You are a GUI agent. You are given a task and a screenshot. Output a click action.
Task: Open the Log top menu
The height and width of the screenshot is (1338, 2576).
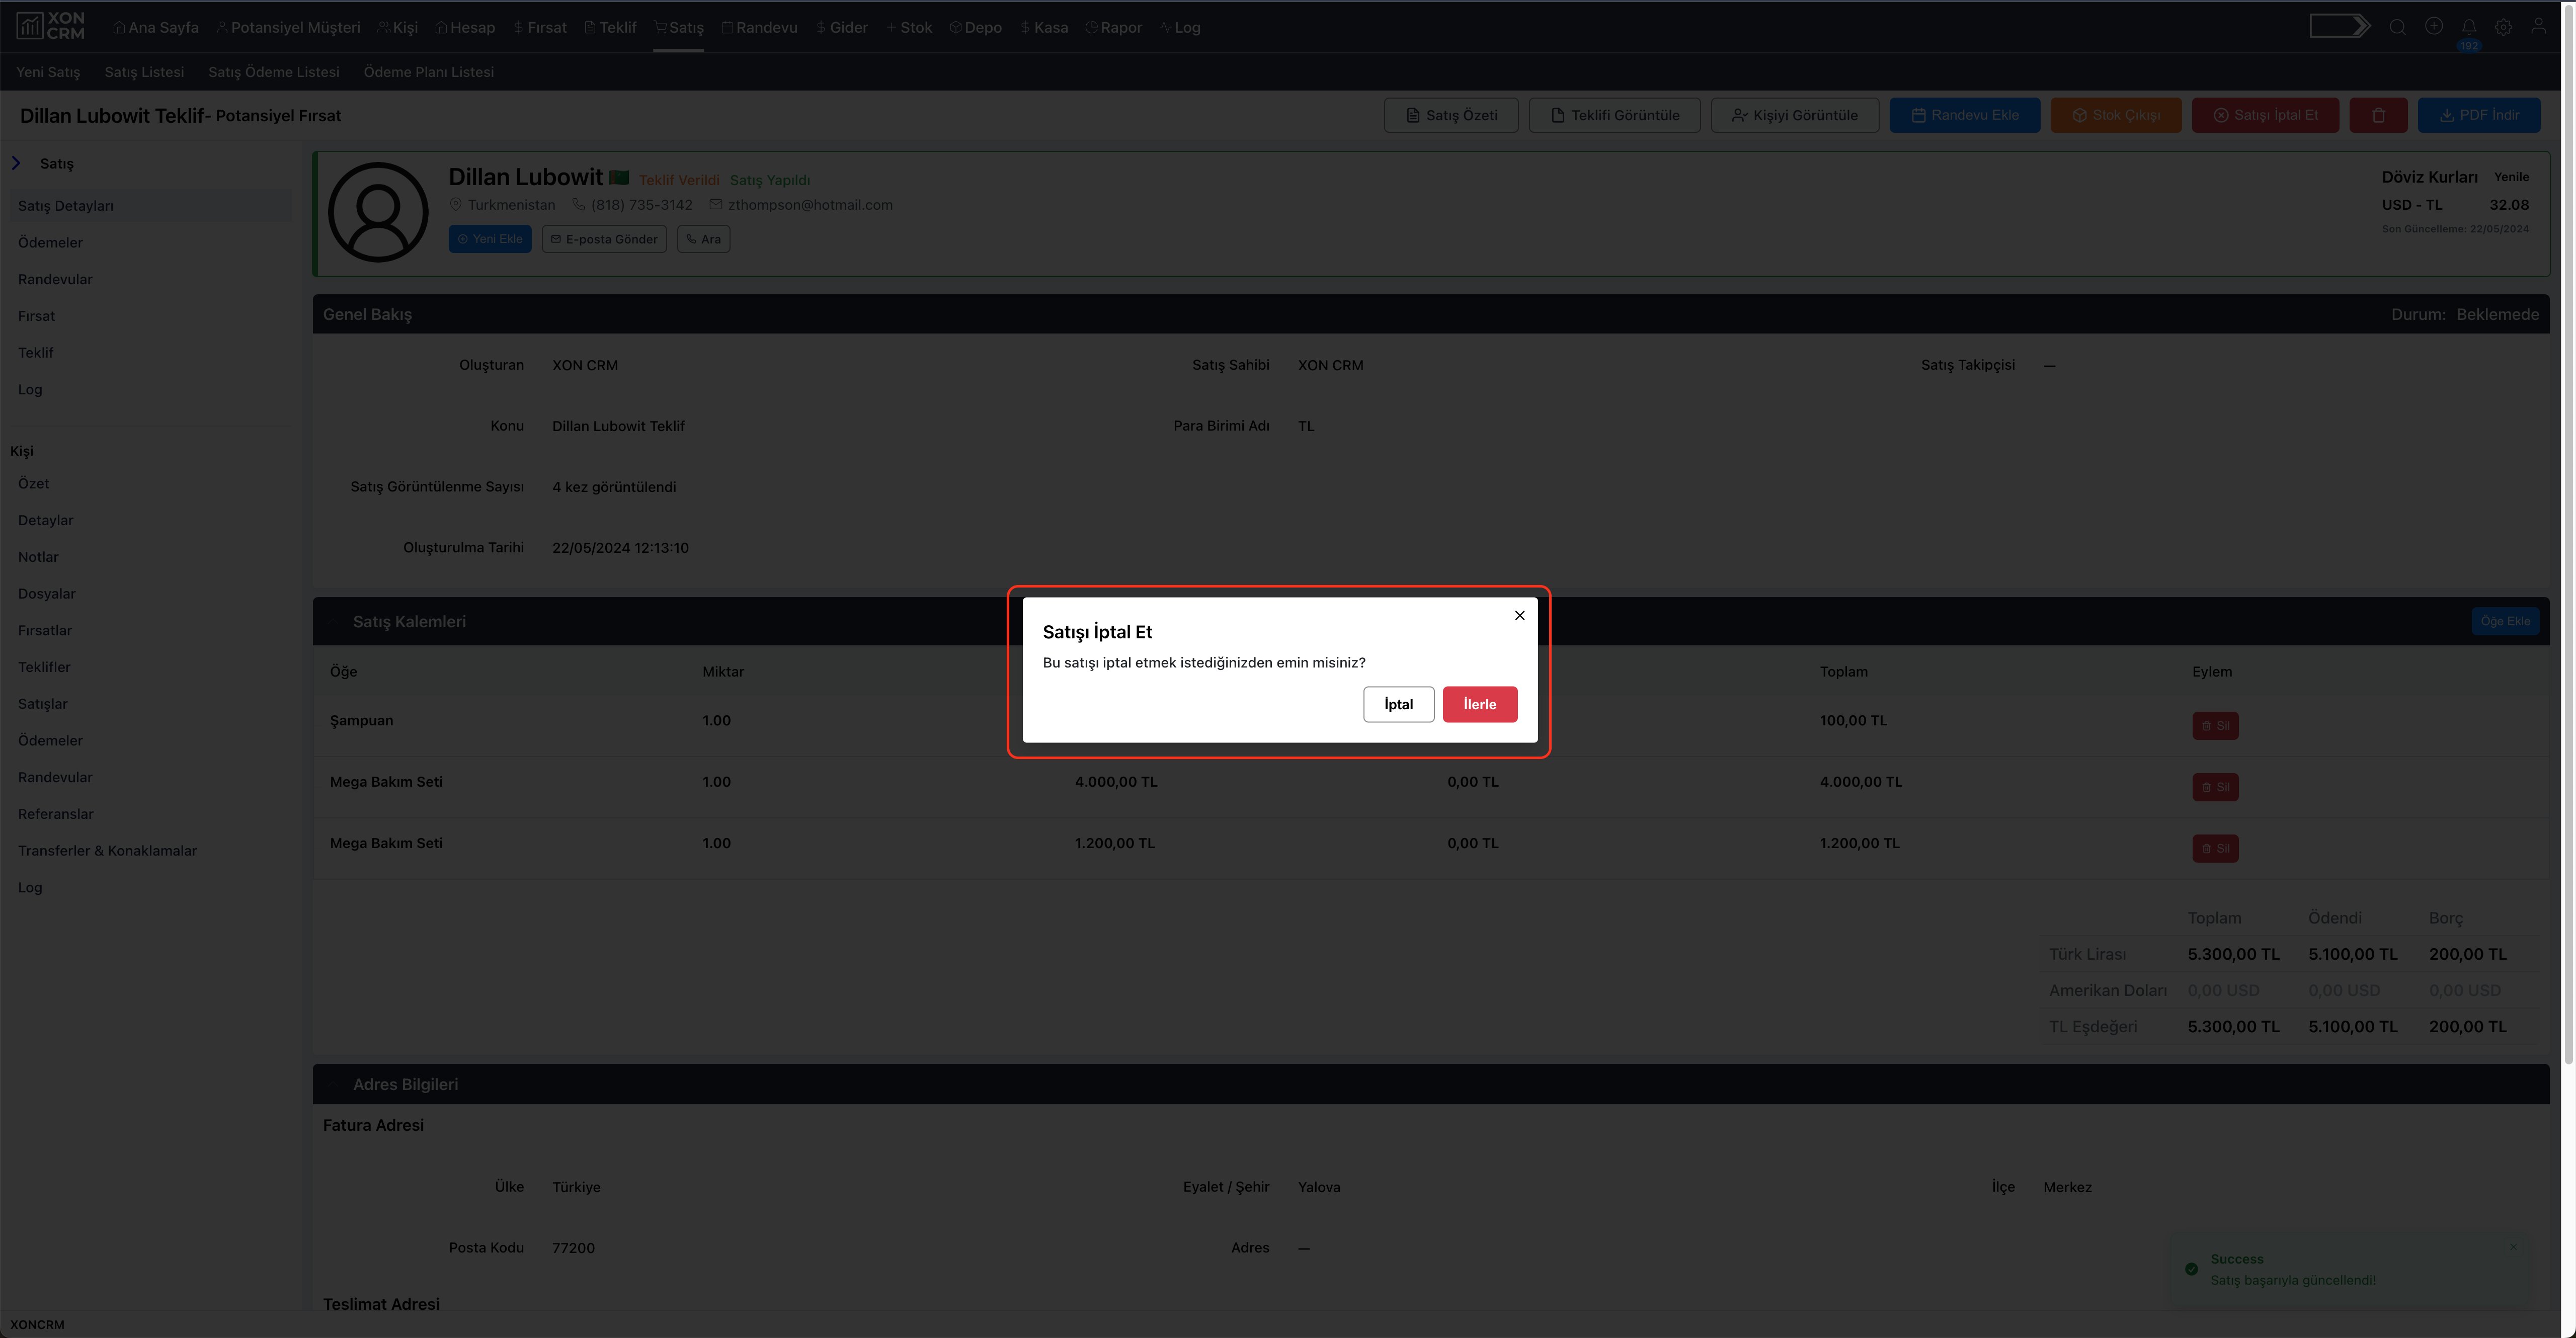click(x=1180, y=27)
